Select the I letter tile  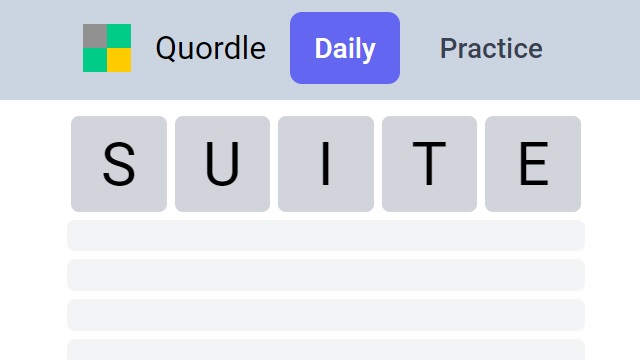click(x=326, y=164)
